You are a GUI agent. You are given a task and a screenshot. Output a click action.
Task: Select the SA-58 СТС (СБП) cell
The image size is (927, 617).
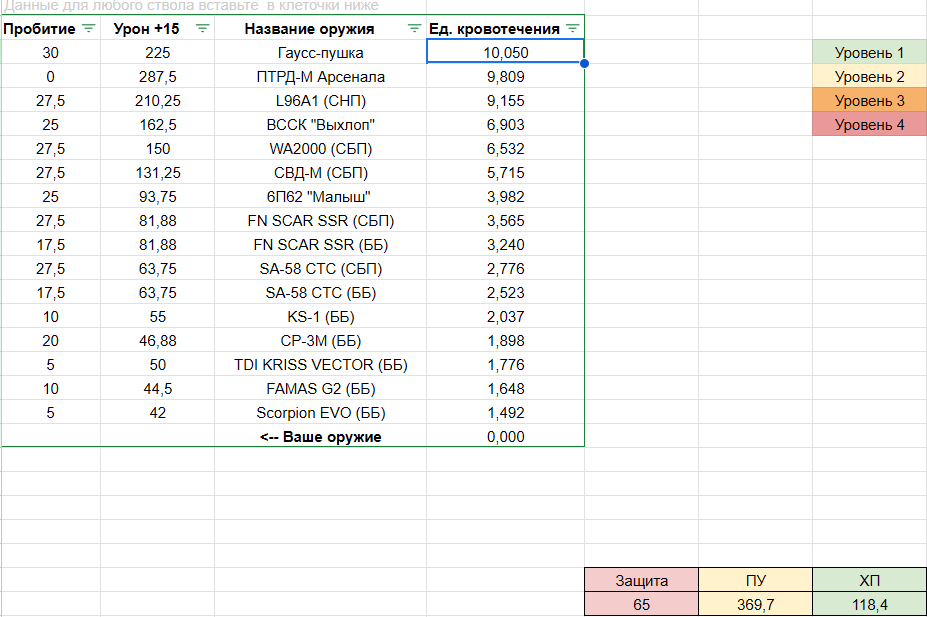(320, 268)
